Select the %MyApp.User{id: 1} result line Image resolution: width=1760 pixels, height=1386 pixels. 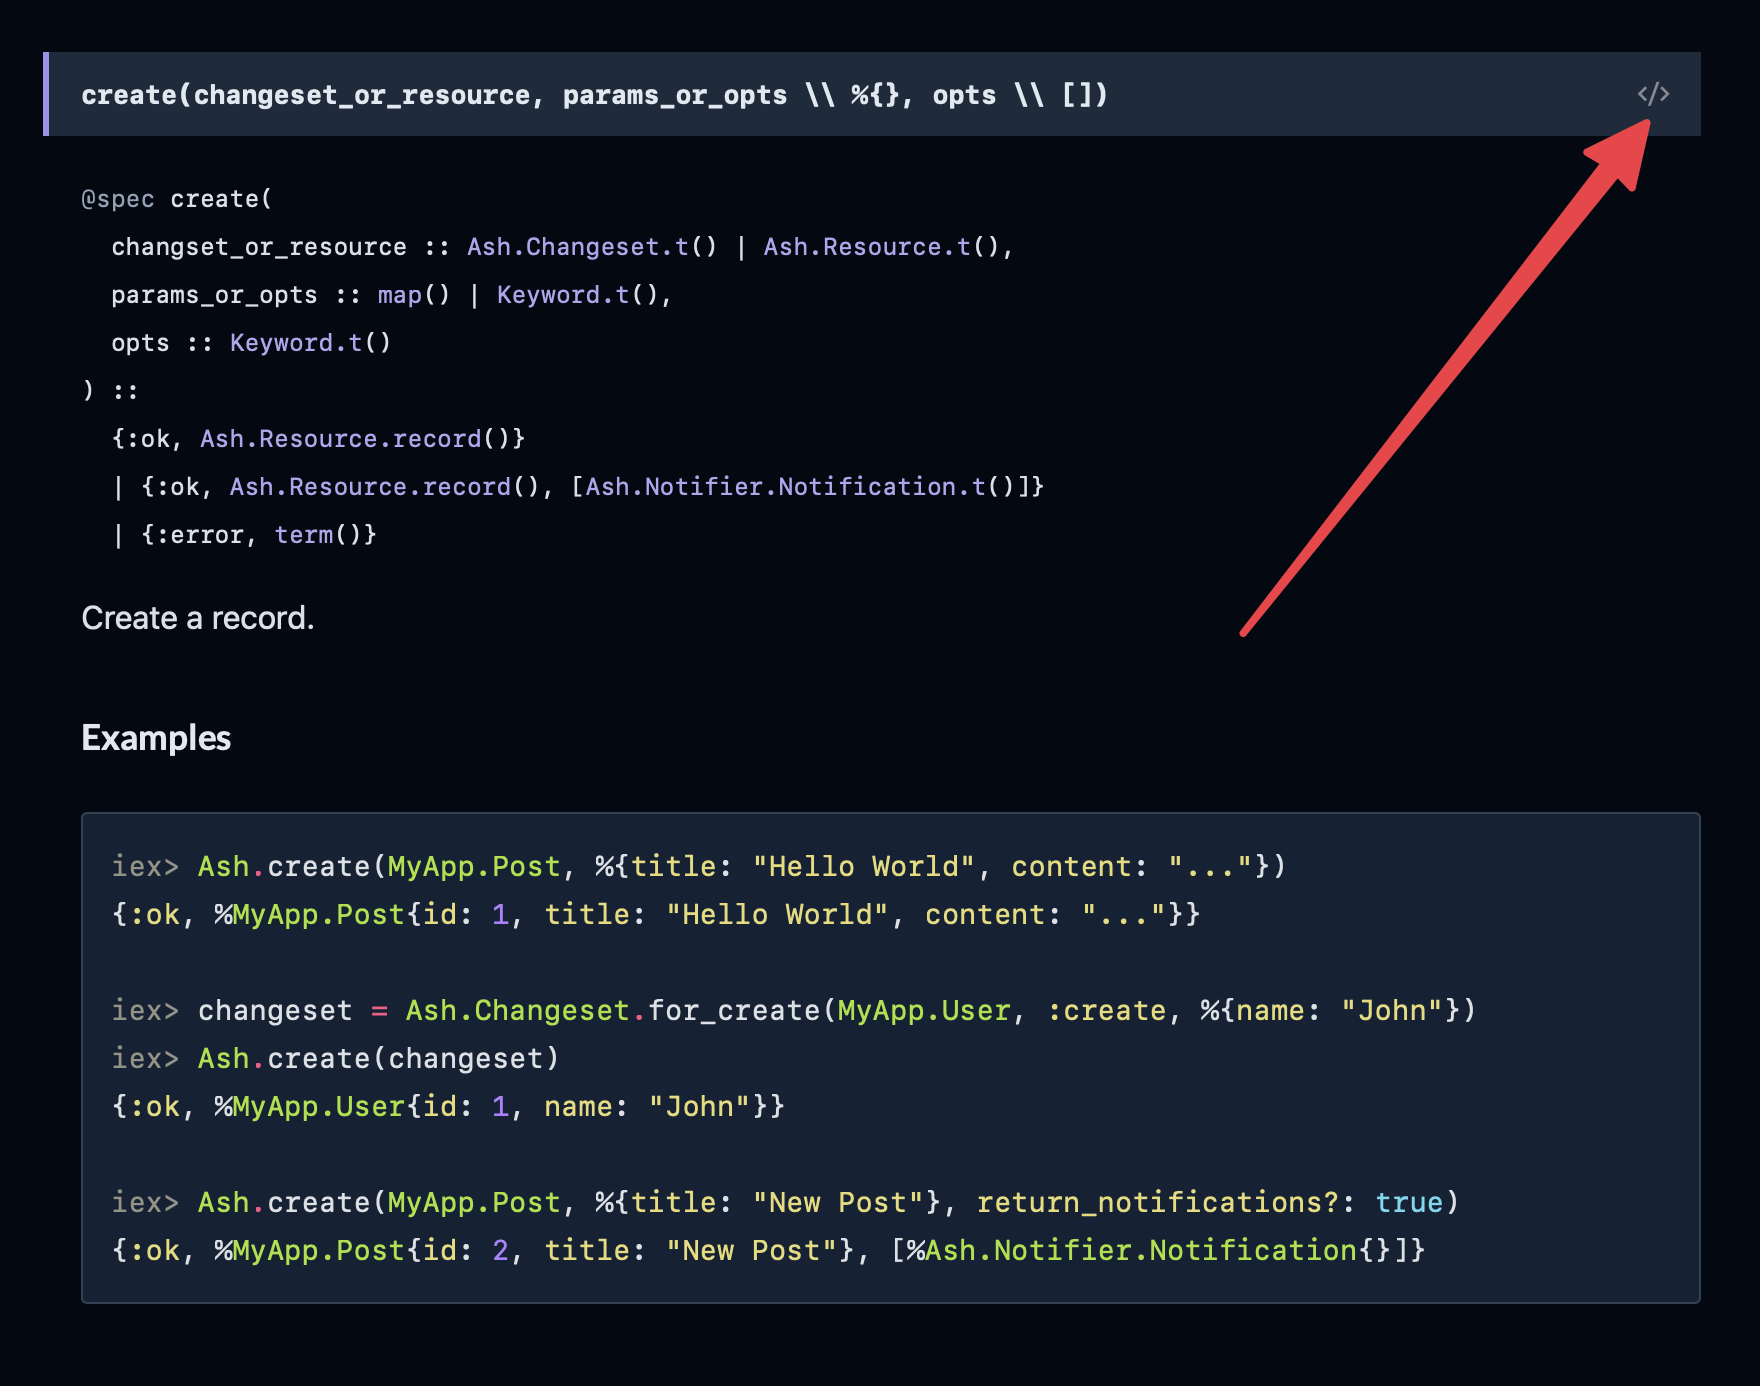coord(440,1106)
